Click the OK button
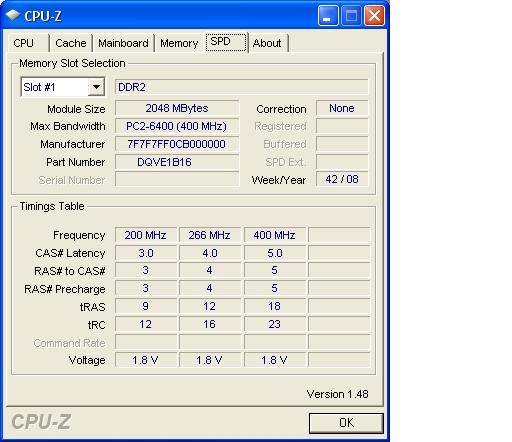512x442 pixels. click(346, 423)
